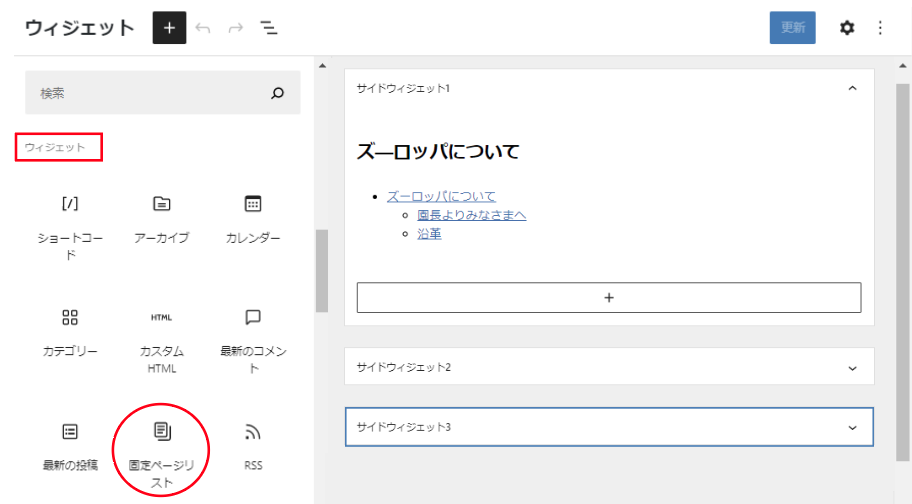Click the 更新 button
The image size is (912, 504).
[x=792, y=27]
